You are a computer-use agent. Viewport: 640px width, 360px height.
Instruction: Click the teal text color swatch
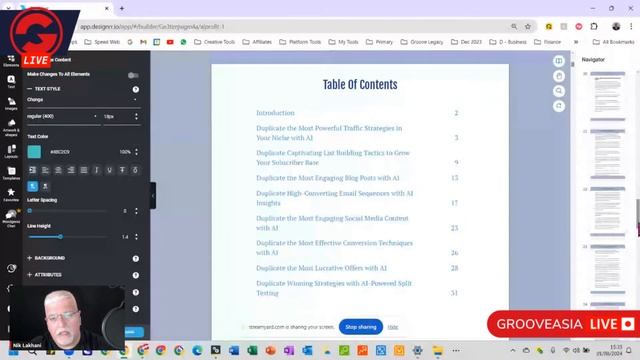(34, 152)
